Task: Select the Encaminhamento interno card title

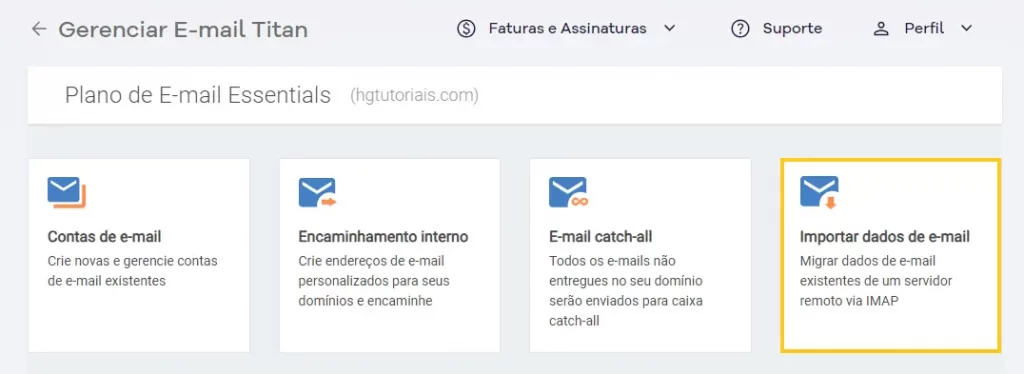Action: (383, 236)
